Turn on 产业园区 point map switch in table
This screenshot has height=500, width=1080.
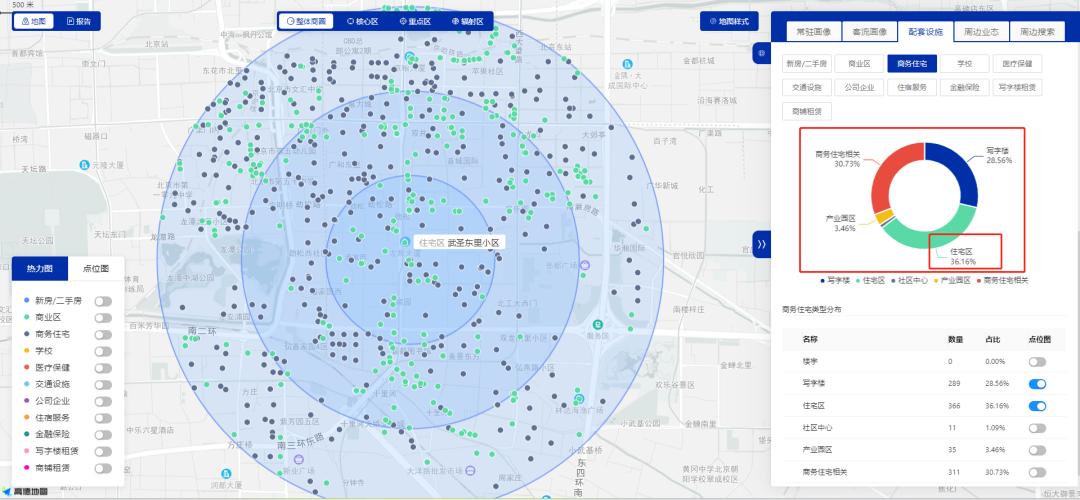pos(1037,450)
